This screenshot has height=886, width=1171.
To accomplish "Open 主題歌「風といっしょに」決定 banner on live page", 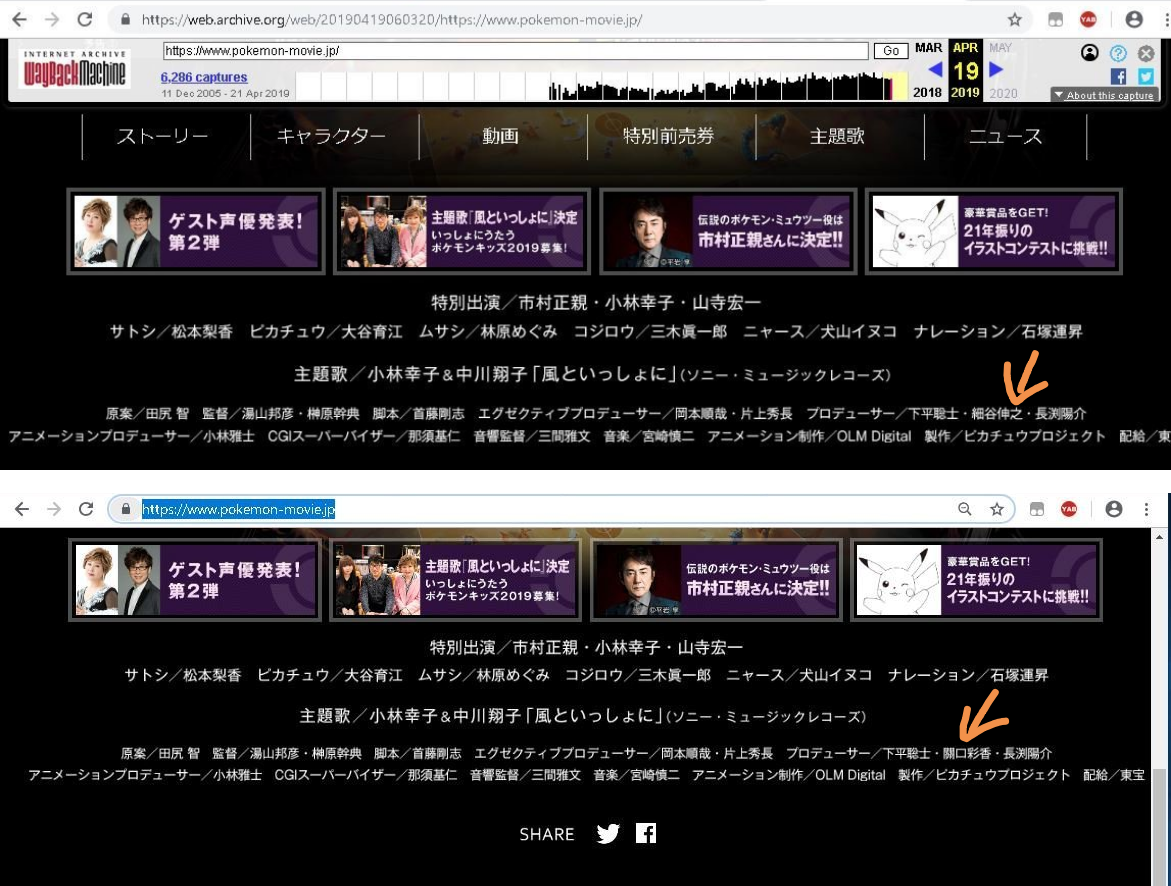I will click(456, 580).
